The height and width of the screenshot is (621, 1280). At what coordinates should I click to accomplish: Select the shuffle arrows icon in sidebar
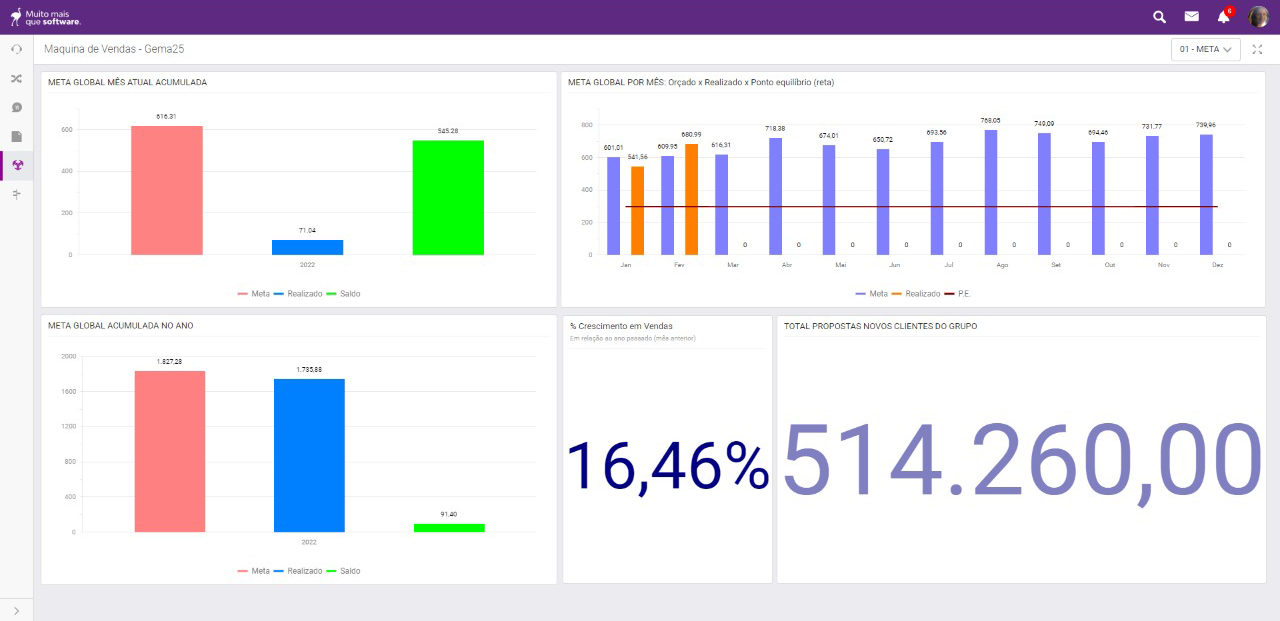[x=16, y=78]
